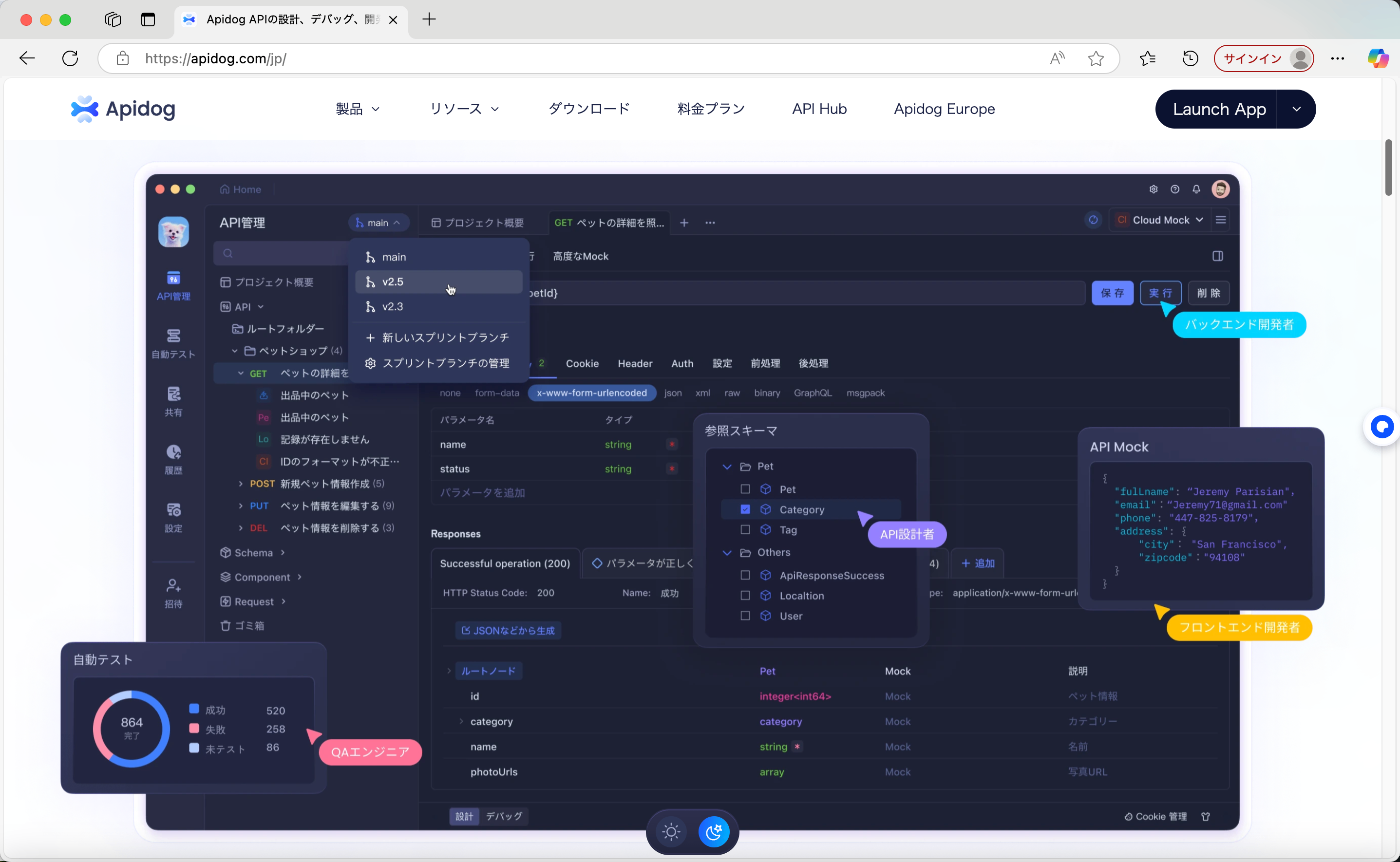This screenshot has width=1400, height=862.
Task: Click the trash icon beside Cookie 管理
Action: [1205, 816]
